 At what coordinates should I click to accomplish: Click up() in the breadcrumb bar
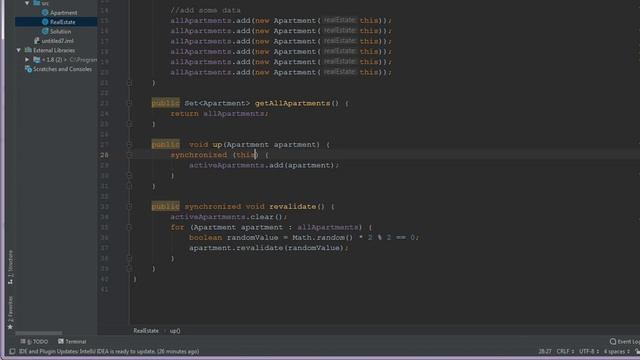point(175,331)
